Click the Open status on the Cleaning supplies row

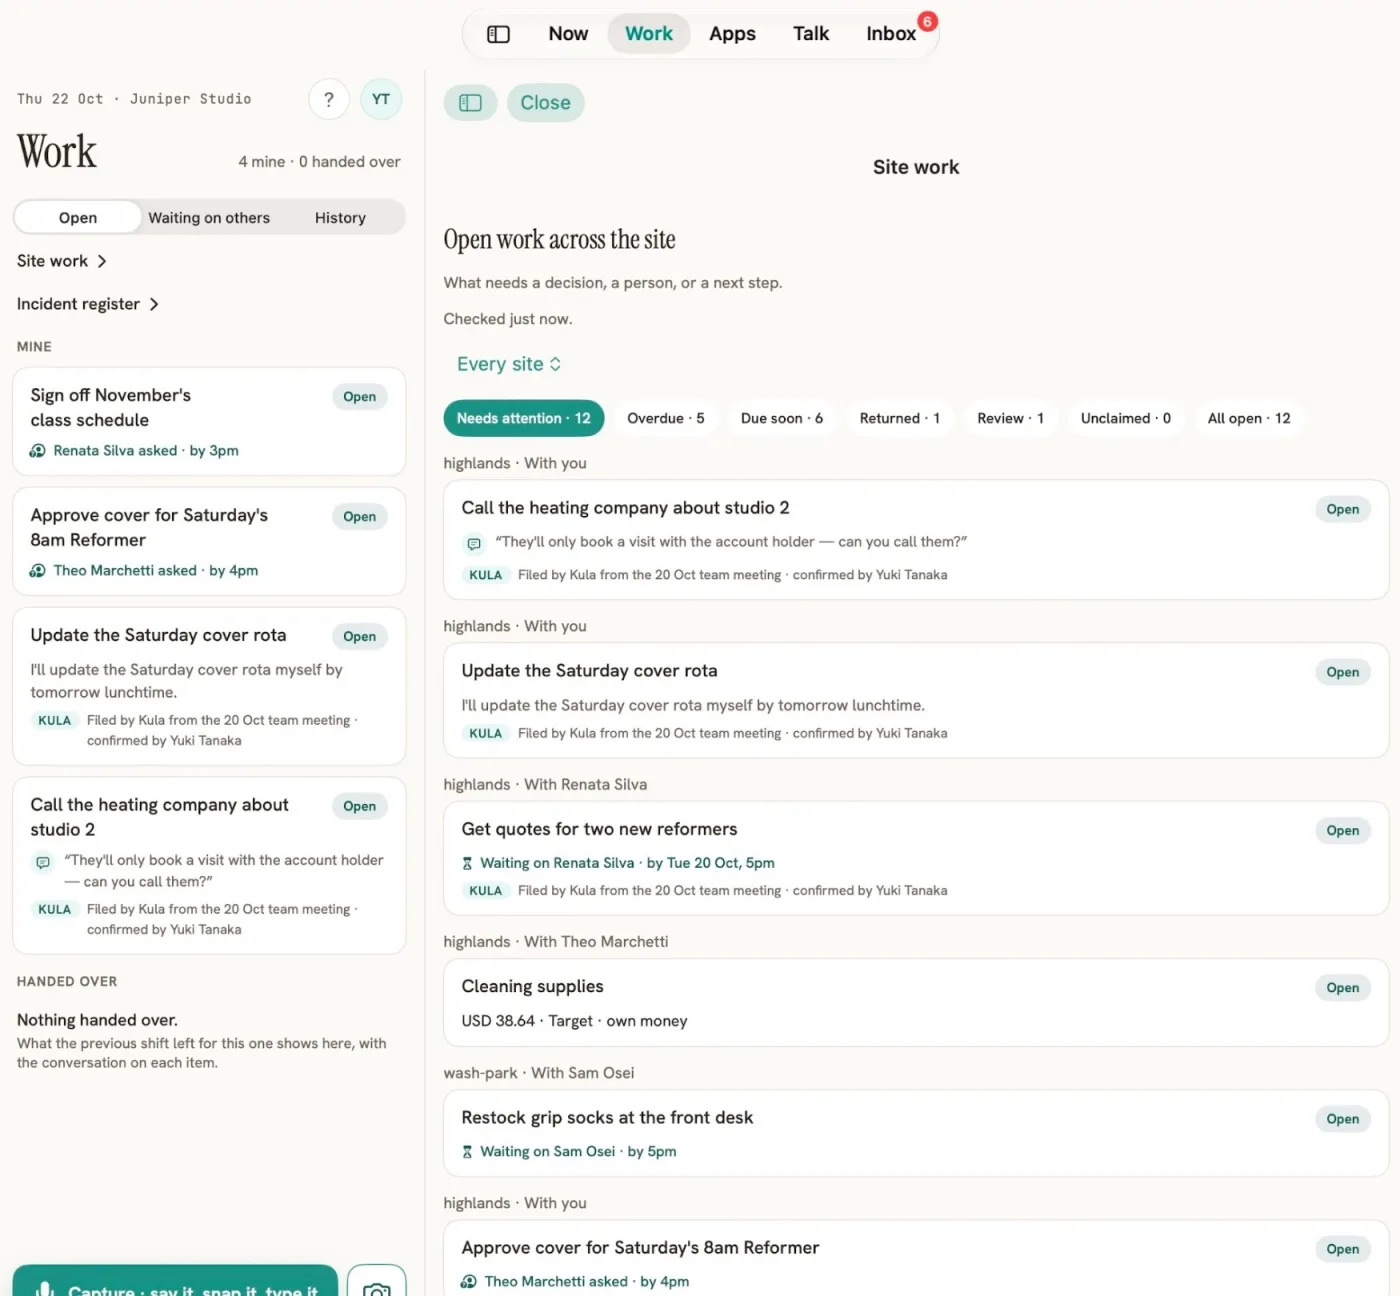(x=1342, y=988)
